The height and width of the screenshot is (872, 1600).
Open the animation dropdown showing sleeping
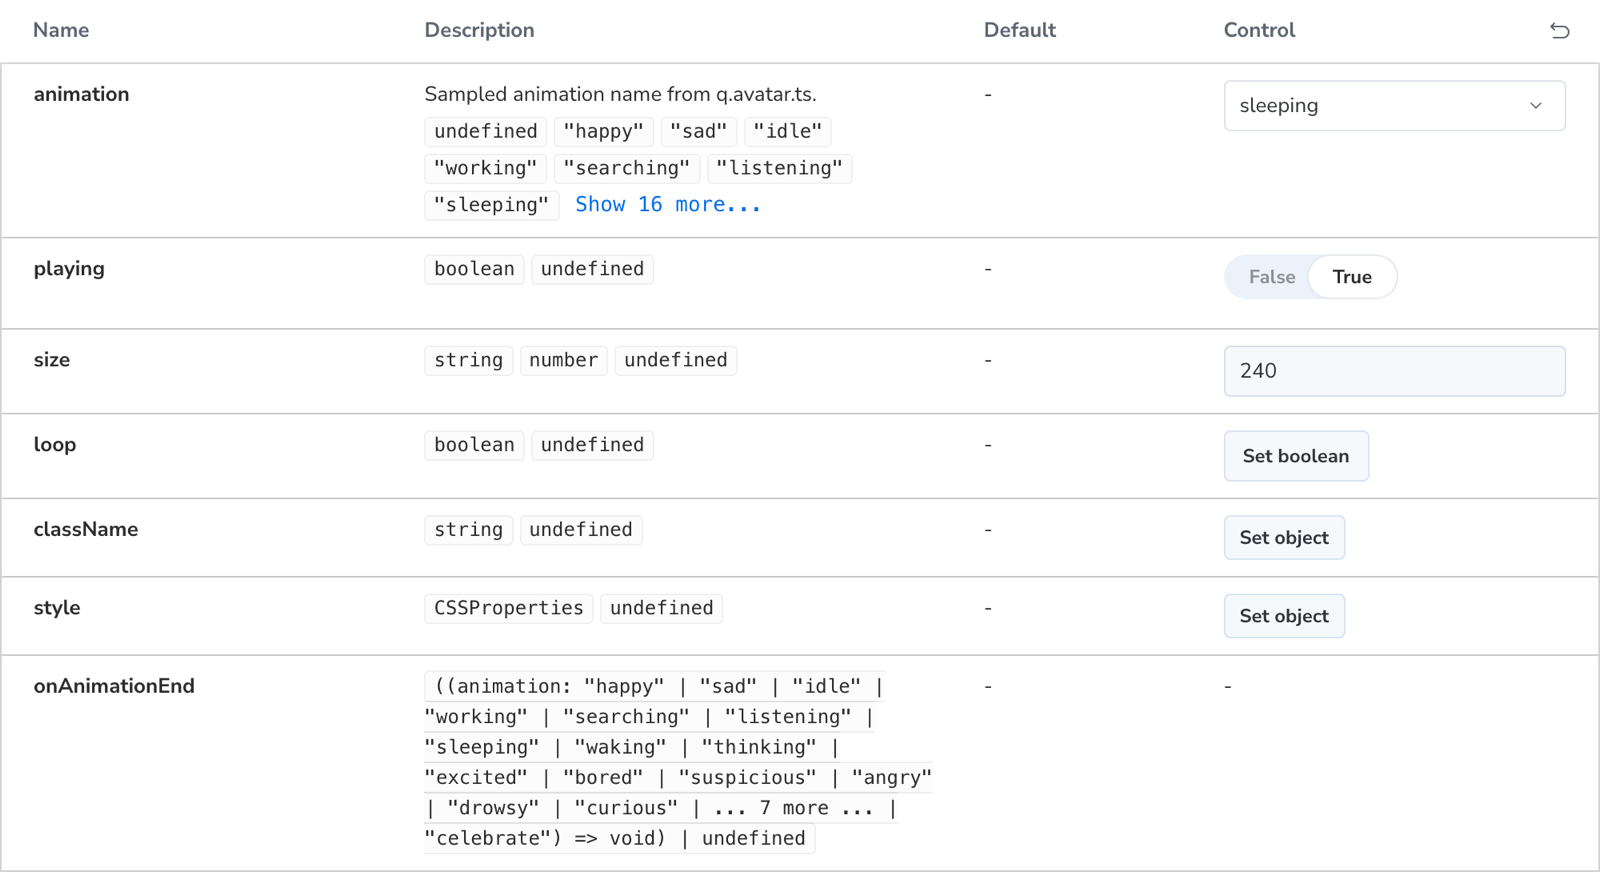[1394, 106]
